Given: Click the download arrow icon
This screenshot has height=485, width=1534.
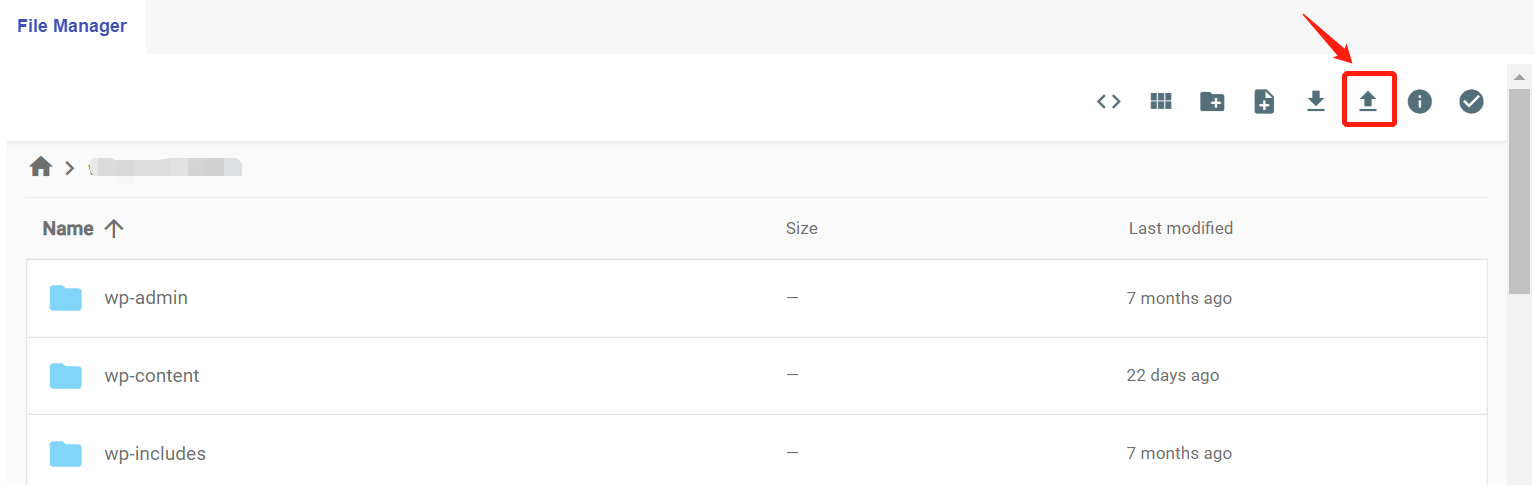Looking at the screenshot, I should click(x=1316, y=101).
